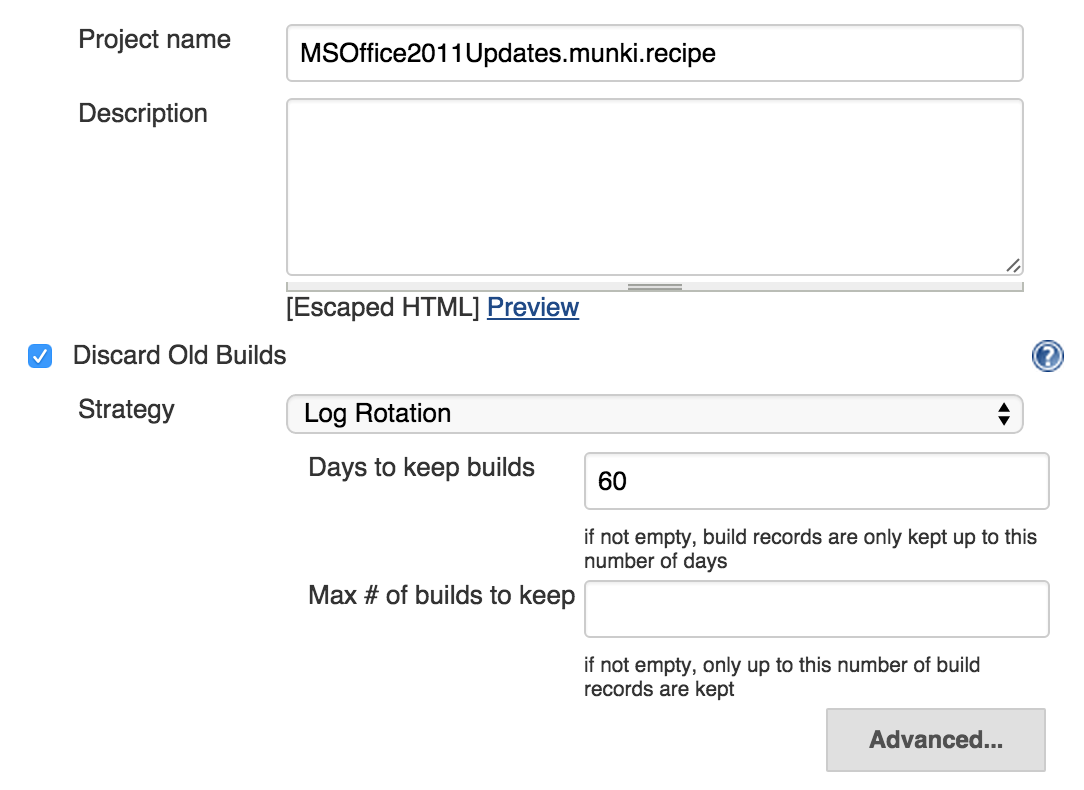Focus the Description text area
1084x790 pixels.
tap(654, 187)
